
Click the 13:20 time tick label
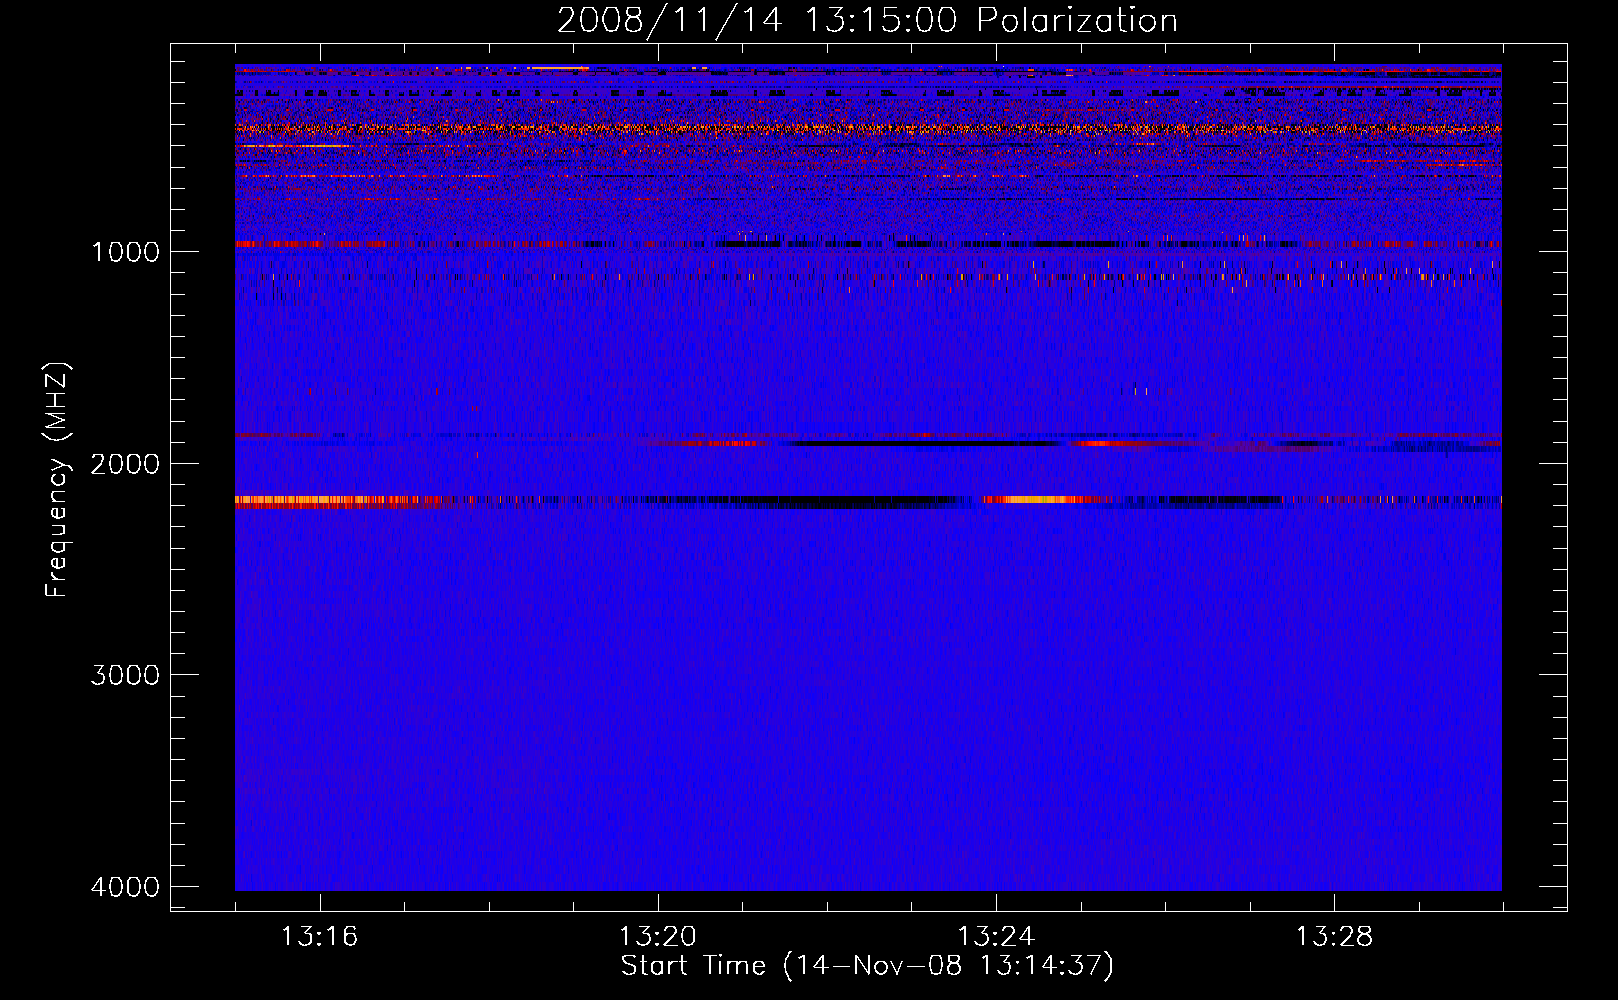click(x=657, y=937)
